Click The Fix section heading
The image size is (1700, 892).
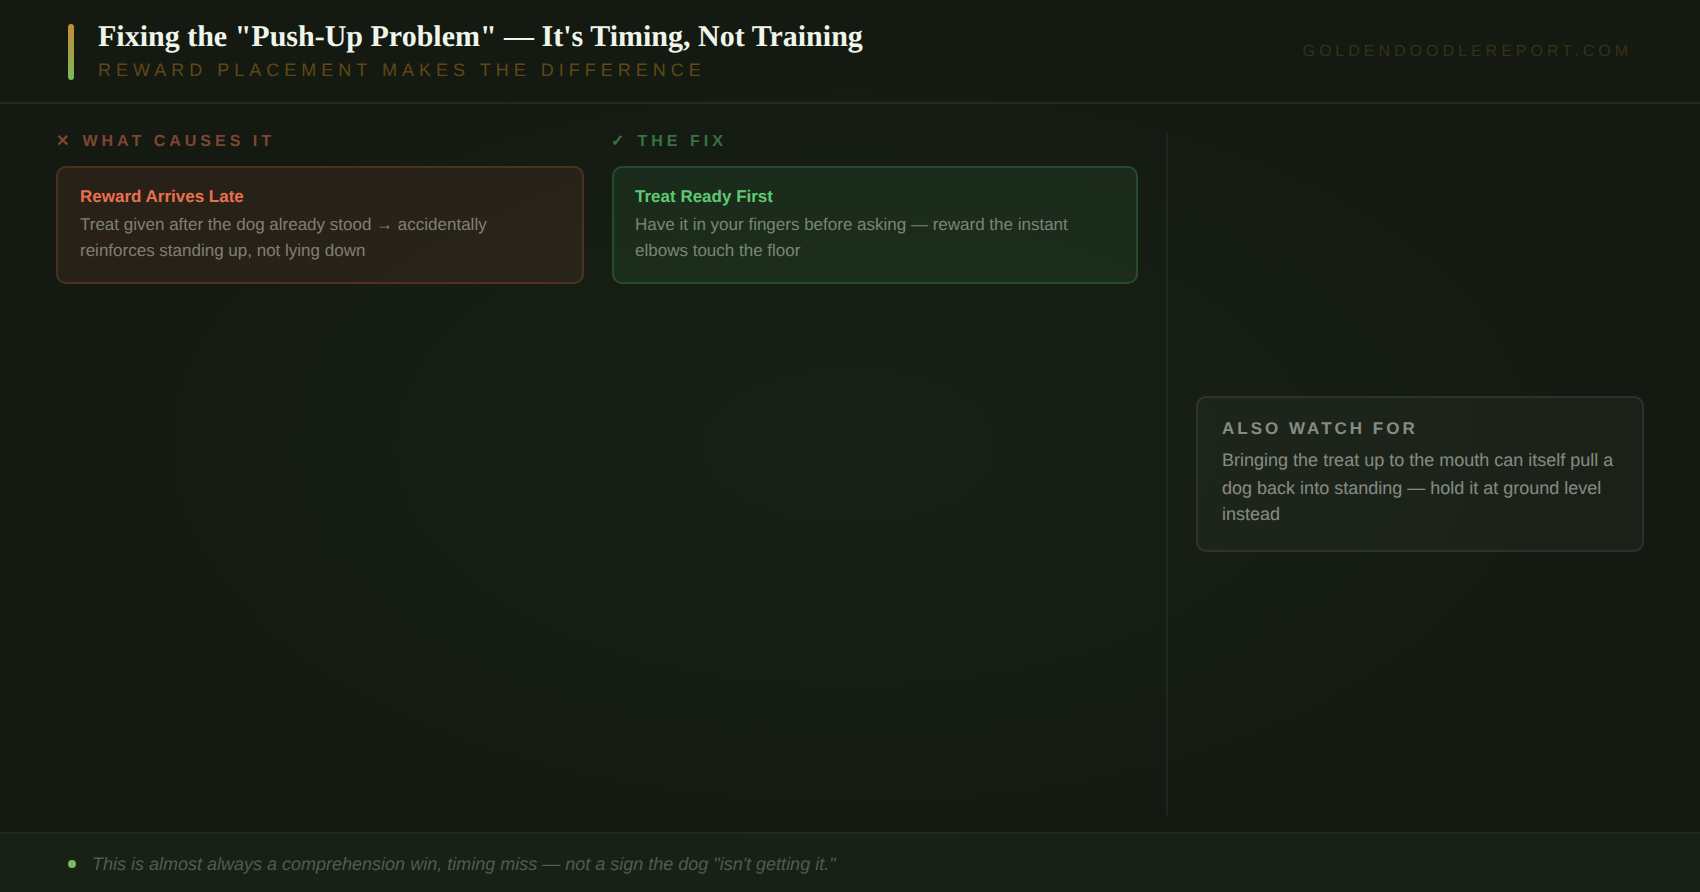tap(681, 141)
